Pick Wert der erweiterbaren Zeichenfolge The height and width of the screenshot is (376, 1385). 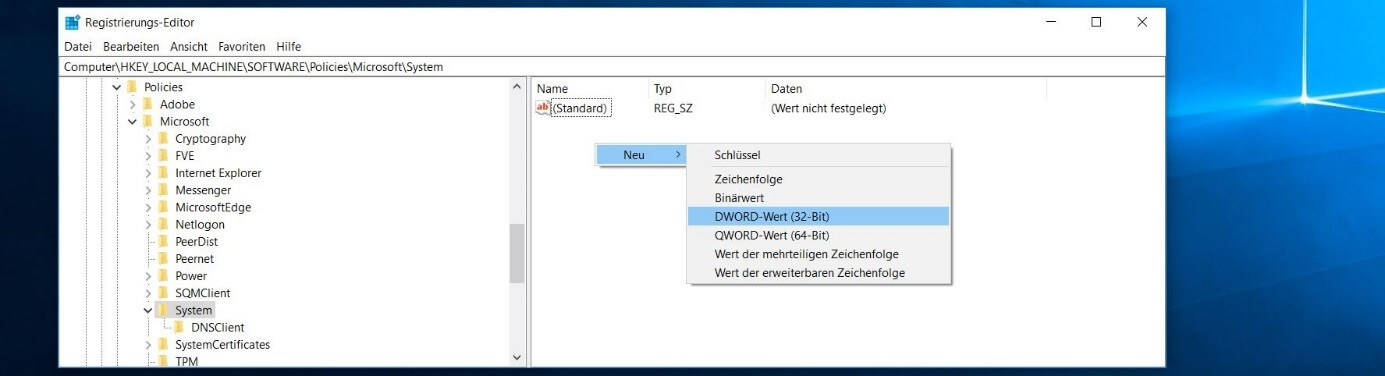[818, 273]
